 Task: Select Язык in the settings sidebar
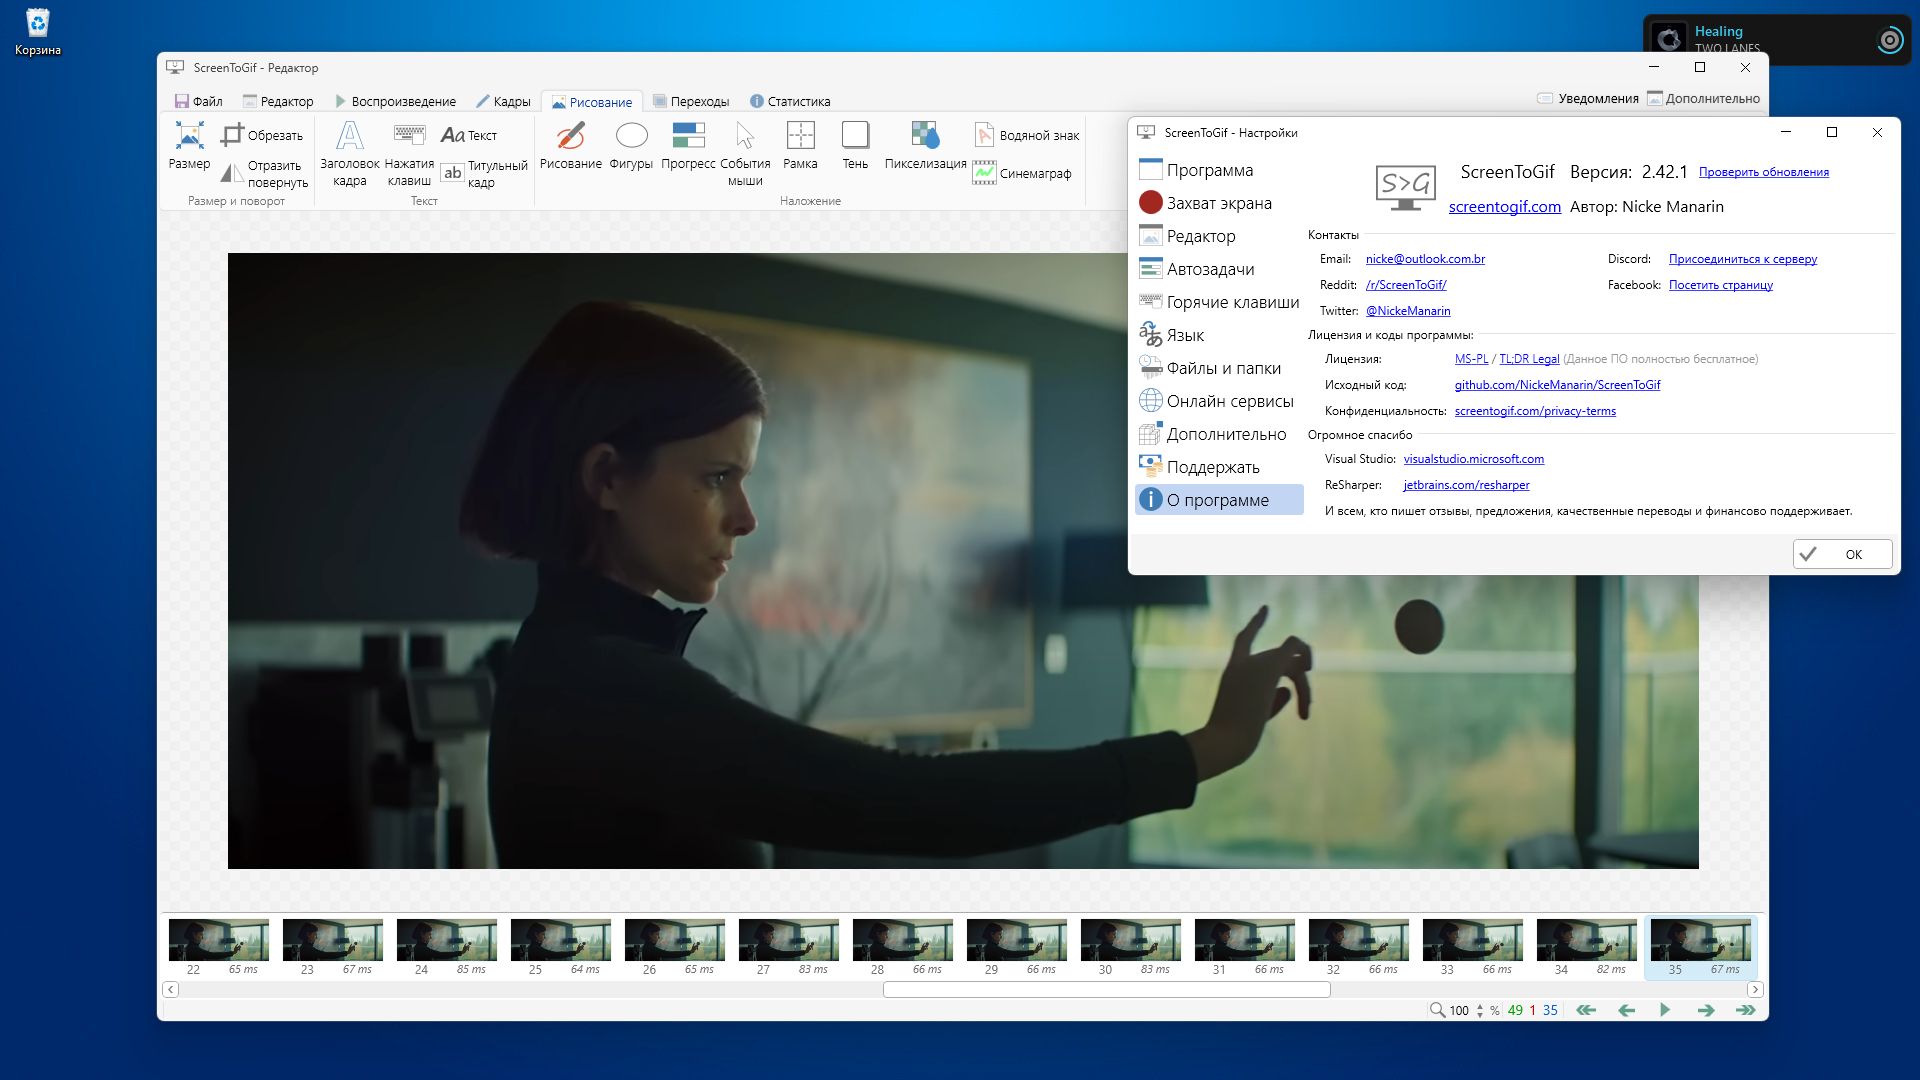click(x=1185, y=335)
